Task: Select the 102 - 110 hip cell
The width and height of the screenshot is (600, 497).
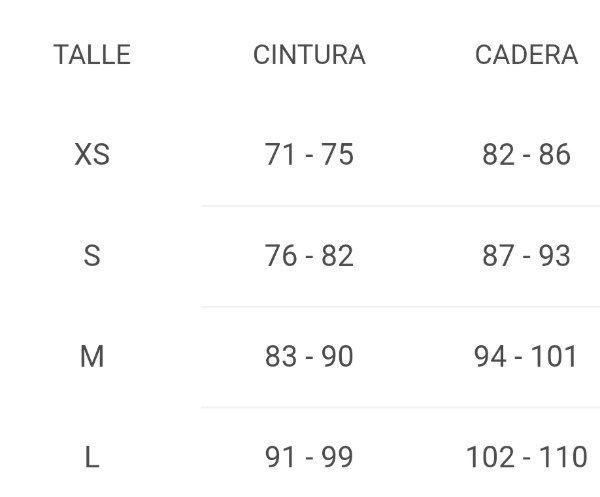Action: [x=526, y=458]
